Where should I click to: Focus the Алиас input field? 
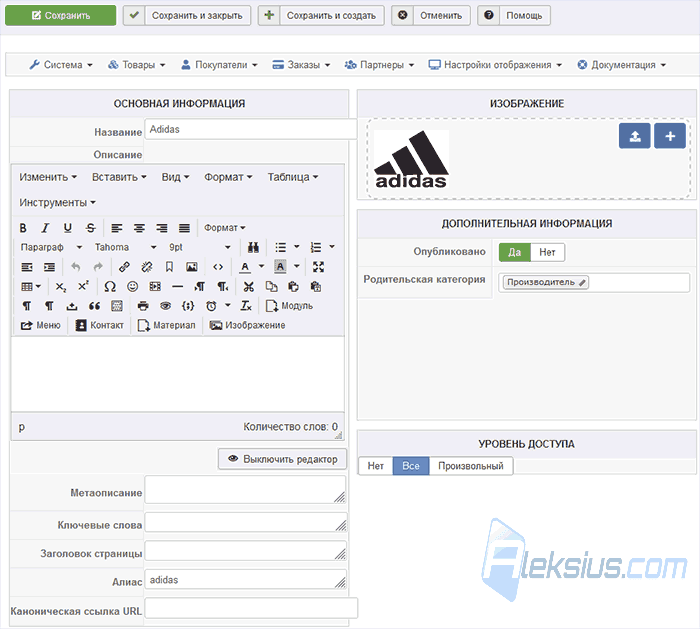[246, 580]
